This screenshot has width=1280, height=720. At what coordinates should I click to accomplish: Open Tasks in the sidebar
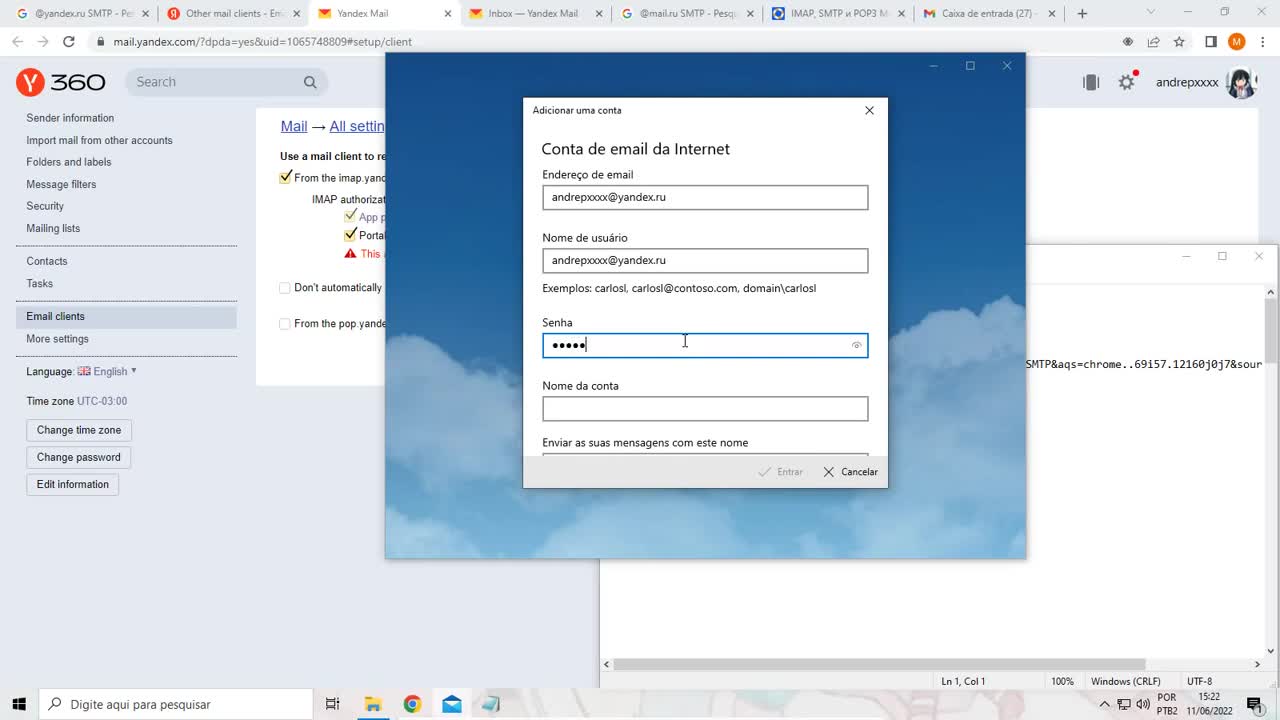(40, 283)
